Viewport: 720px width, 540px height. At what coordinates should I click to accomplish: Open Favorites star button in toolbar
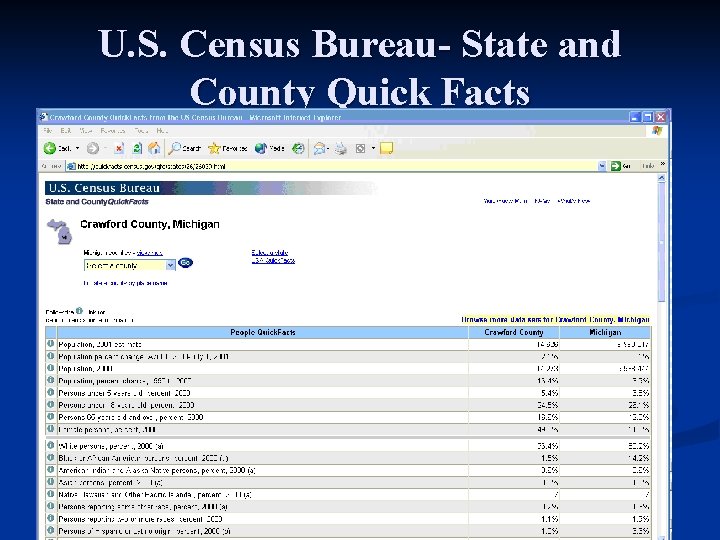[x=227, y=148]
